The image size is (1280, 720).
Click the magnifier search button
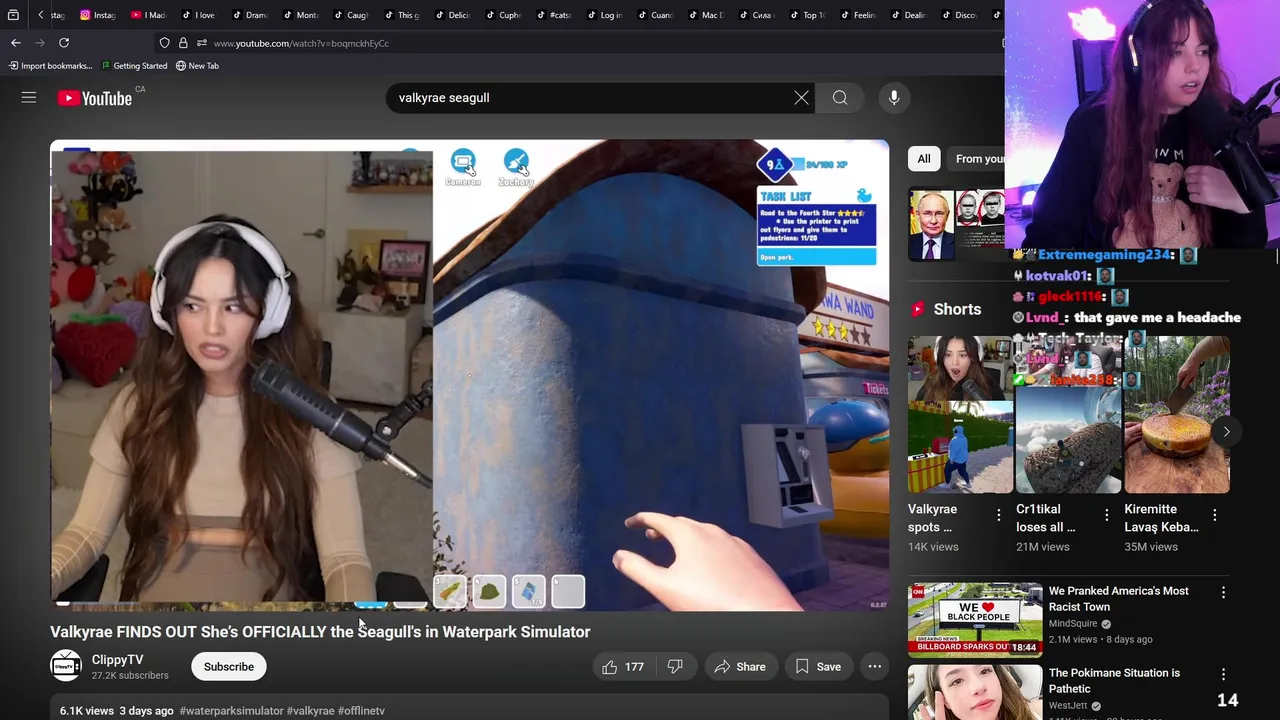pyautogui.click(x=840, y=97)
